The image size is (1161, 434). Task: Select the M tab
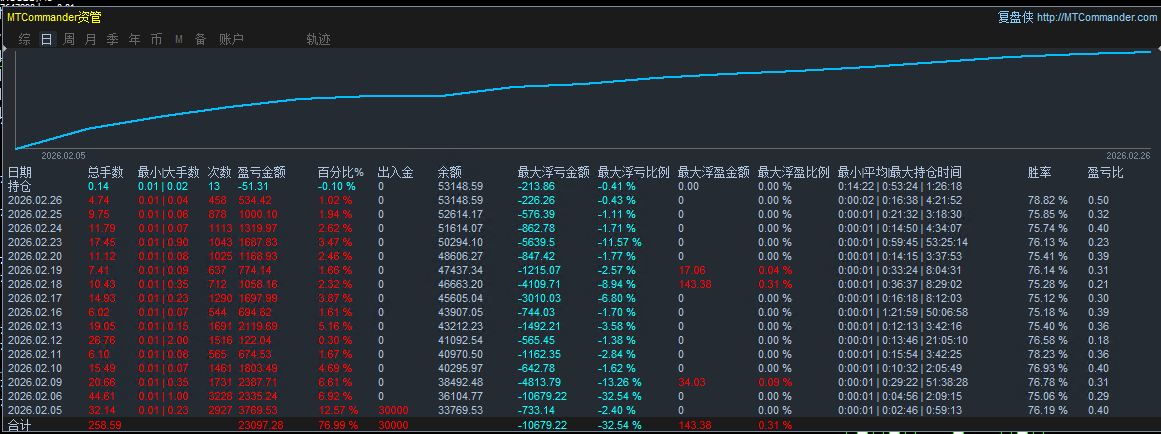coord(178,39)
